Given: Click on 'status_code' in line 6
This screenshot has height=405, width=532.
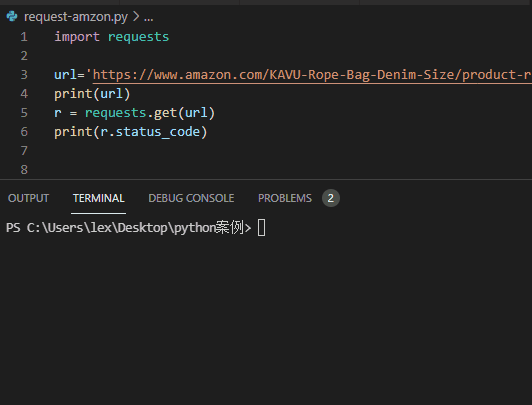Looking at the screenshot, I should tap(158, 132).
